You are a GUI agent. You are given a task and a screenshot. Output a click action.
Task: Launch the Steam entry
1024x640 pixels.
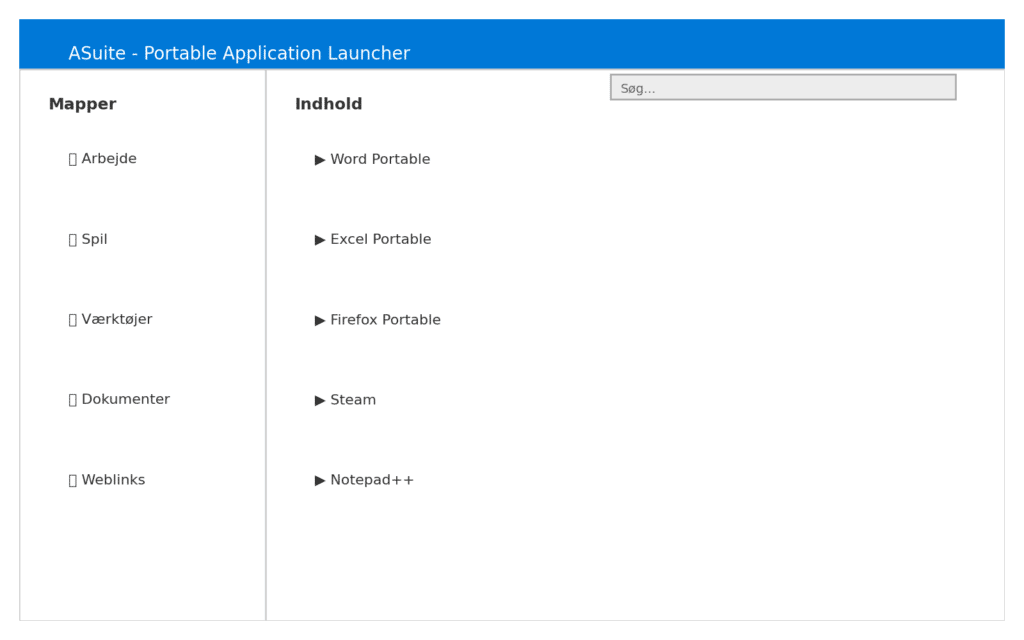(x=353, y=400)
